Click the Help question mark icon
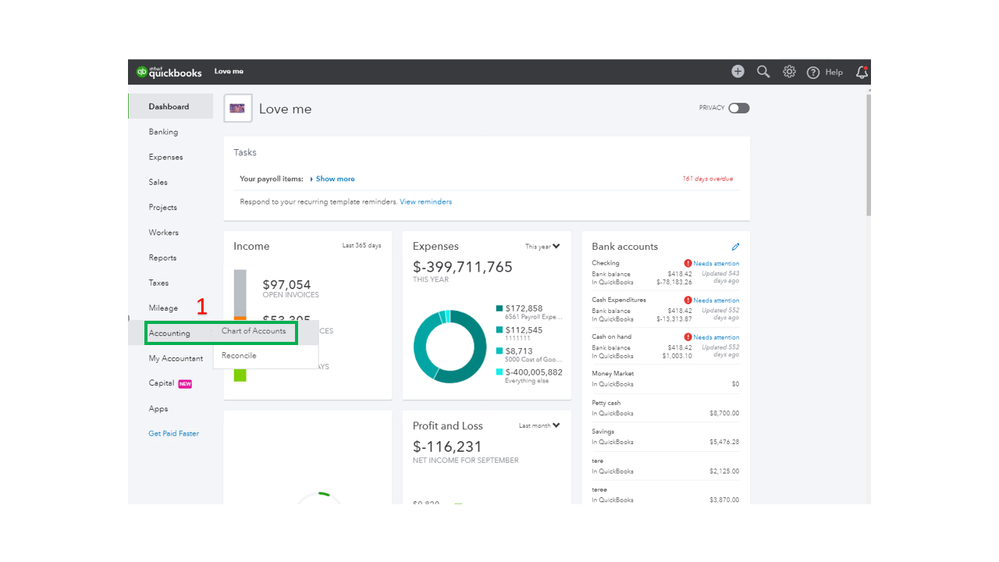Screen dimensions: 999x562 (813, 72)
